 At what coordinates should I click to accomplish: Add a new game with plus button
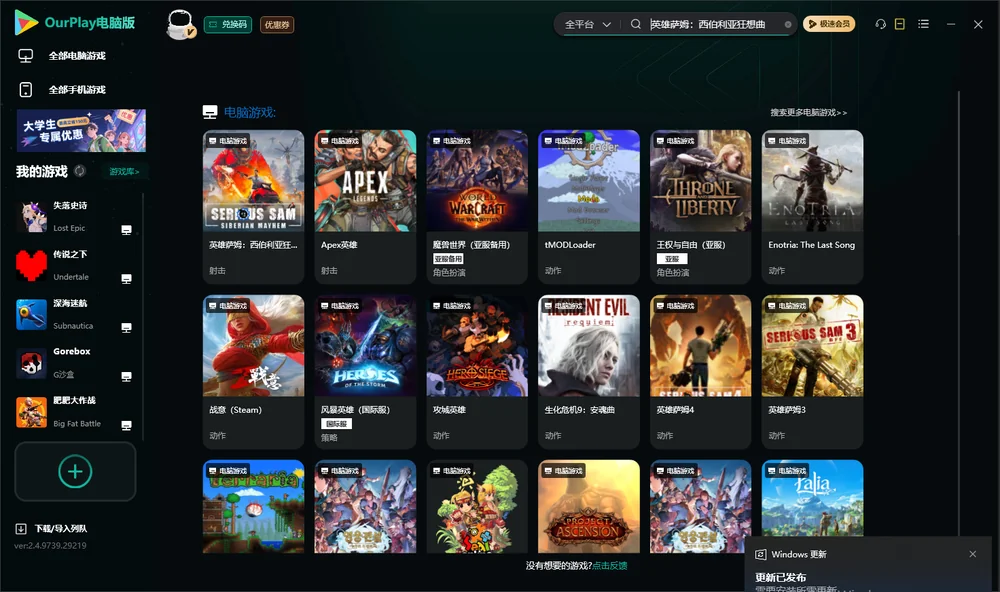tap(75, 471)
